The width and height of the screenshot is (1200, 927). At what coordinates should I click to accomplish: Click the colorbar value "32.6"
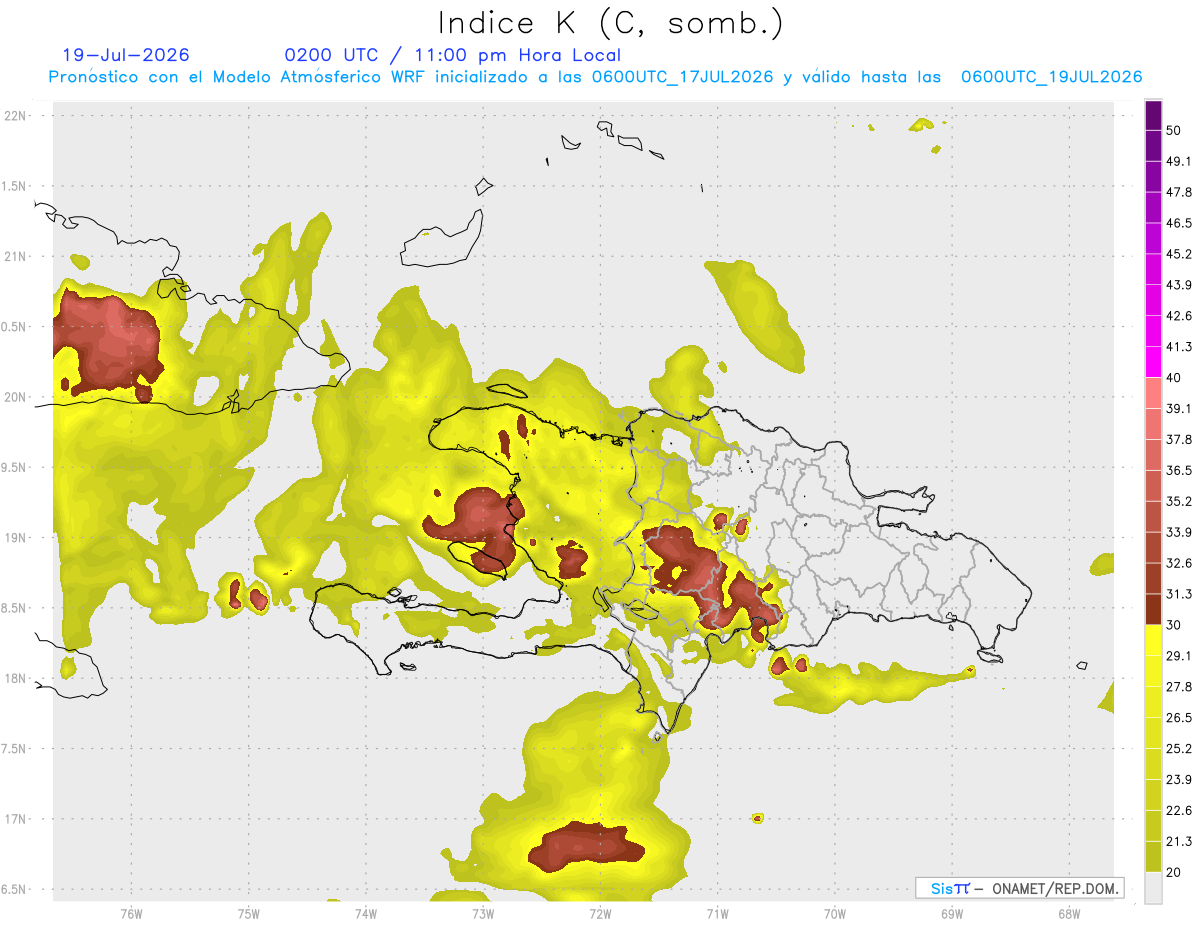(x=1179, y=563)
